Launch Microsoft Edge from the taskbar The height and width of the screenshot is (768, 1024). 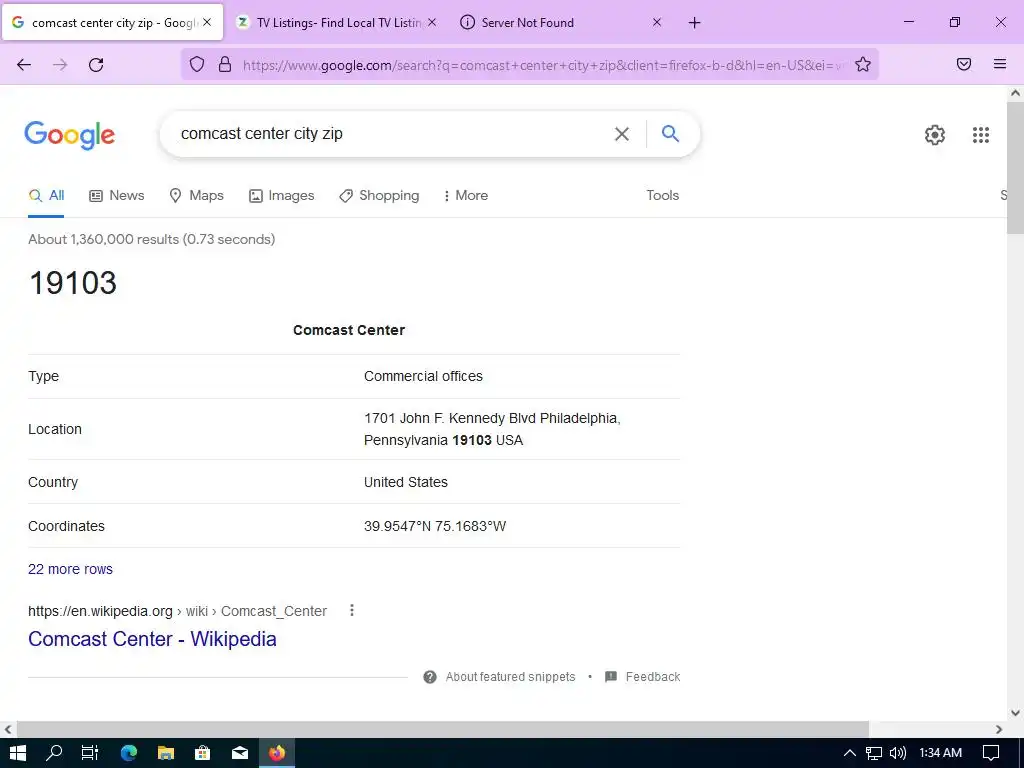129,753
